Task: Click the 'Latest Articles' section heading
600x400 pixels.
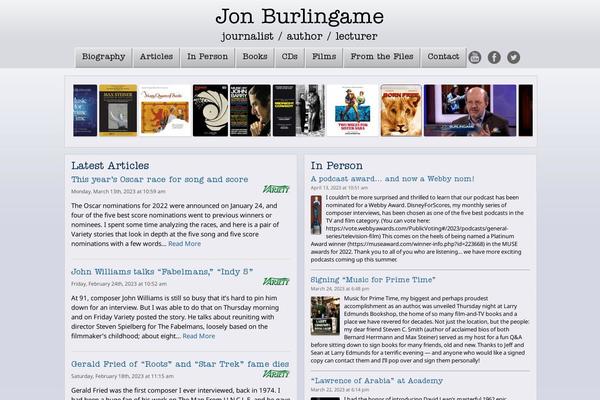Action: point(110,165)
